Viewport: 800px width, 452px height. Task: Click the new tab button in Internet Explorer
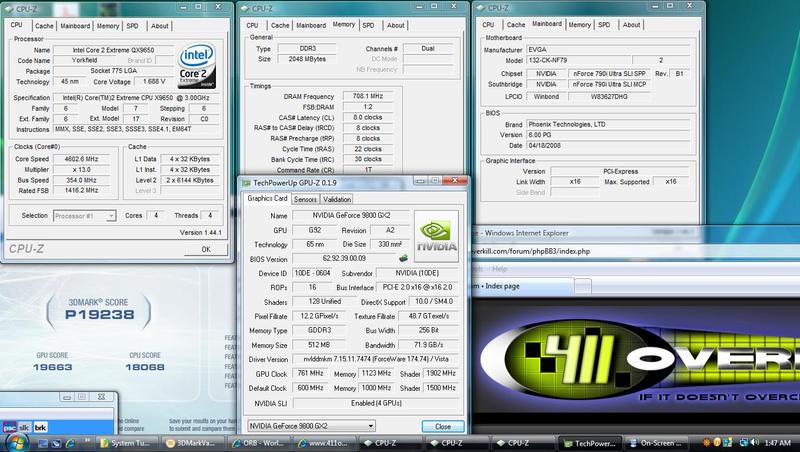click(583, 286)
